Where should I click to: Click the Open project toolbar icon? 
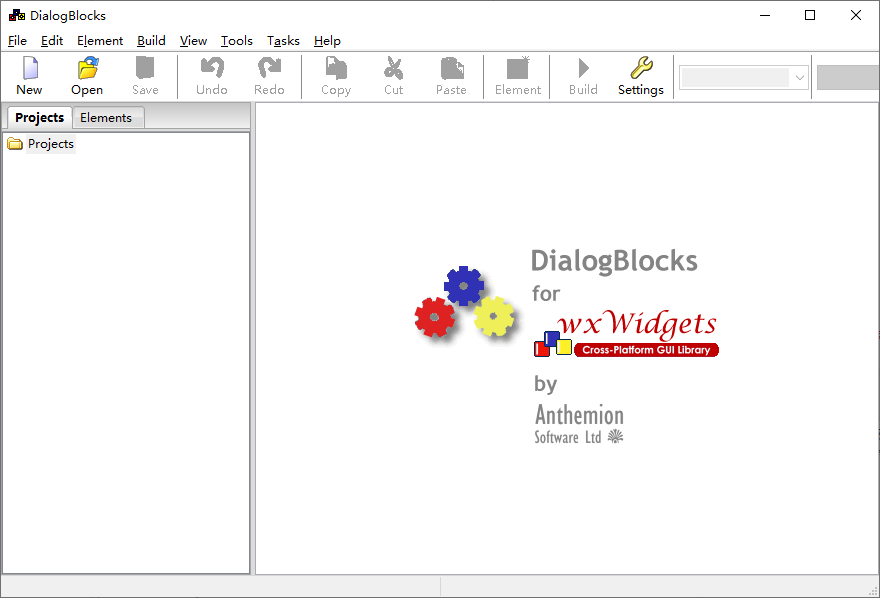pyautogui.click(x=88, y=68)
